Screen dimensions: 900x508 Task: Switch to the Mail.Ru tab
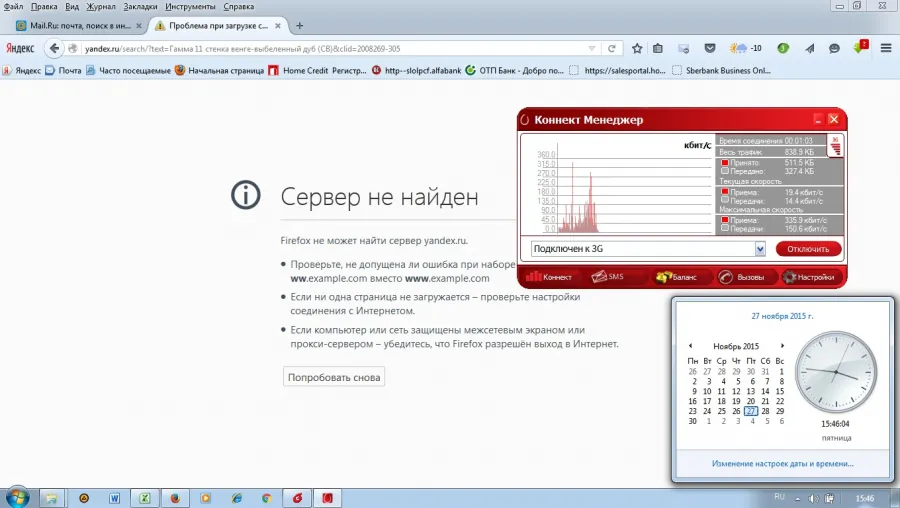pyautogui.click(x=78, y=26)
